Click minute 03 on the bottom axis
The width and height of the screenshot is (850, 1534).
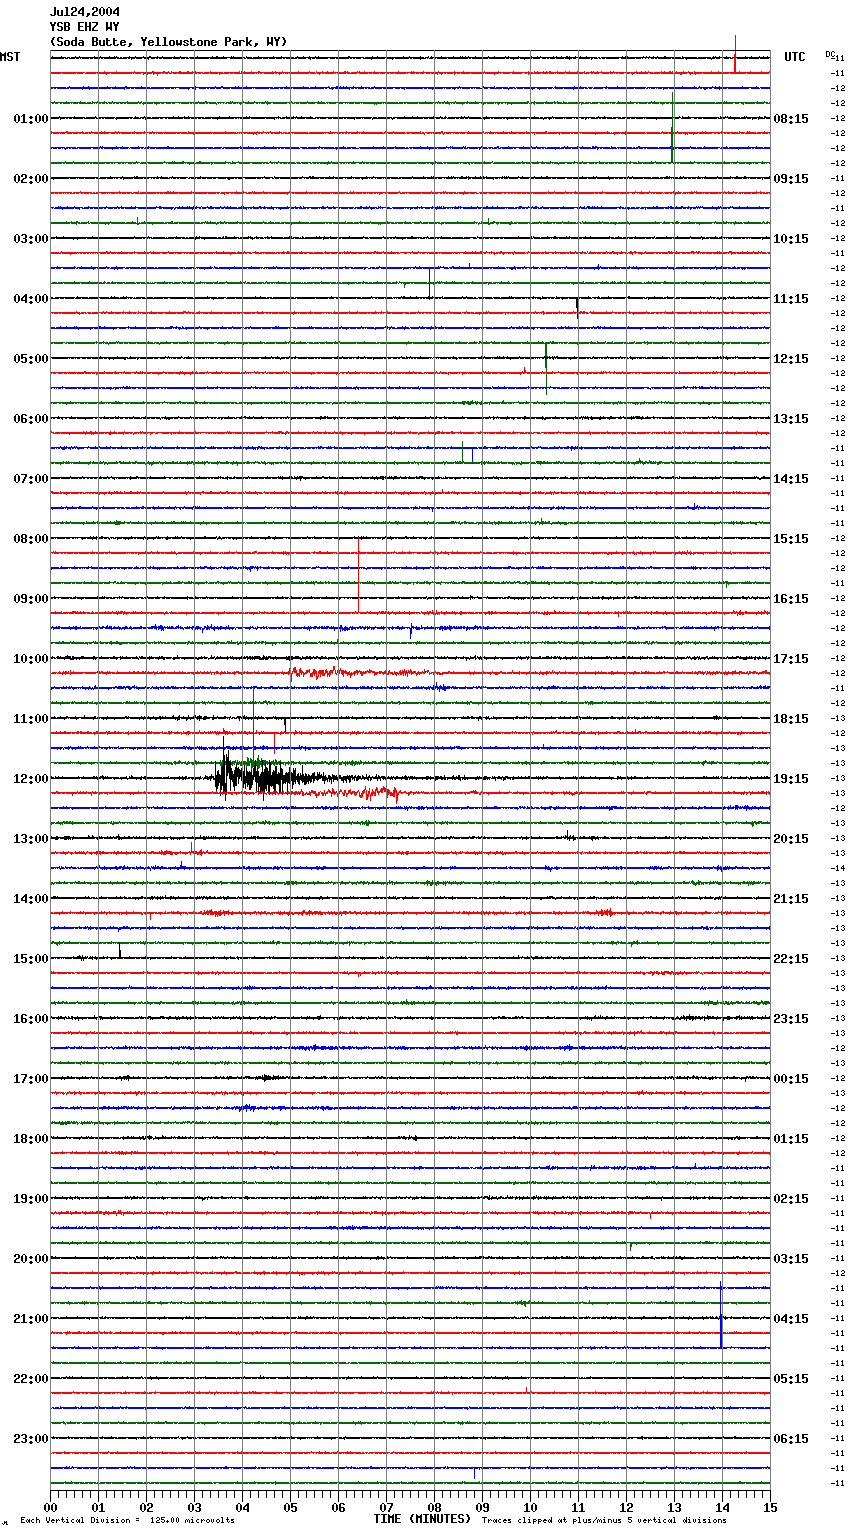tap(194, 1507)
